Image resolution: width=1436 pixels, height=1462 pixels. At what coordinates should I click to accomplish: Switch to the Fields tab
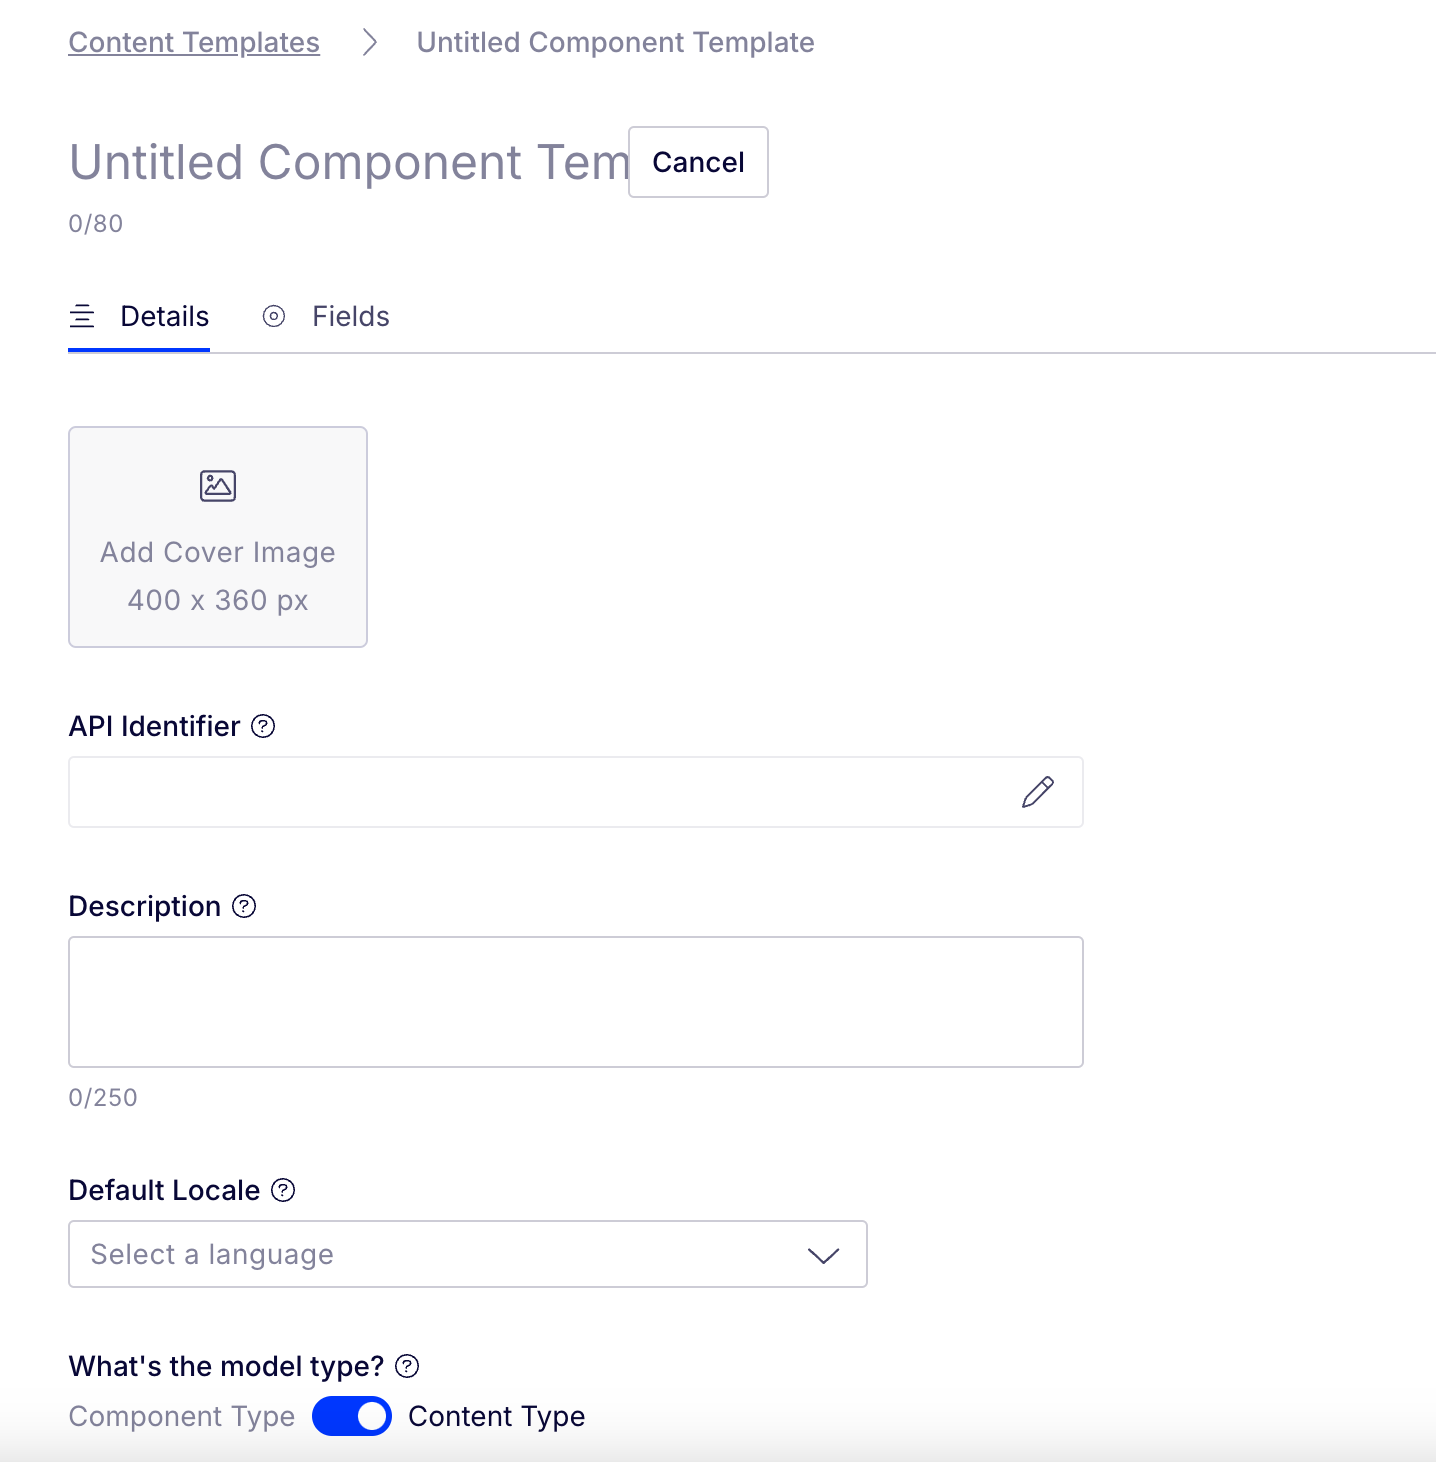(x=350, y=317)
